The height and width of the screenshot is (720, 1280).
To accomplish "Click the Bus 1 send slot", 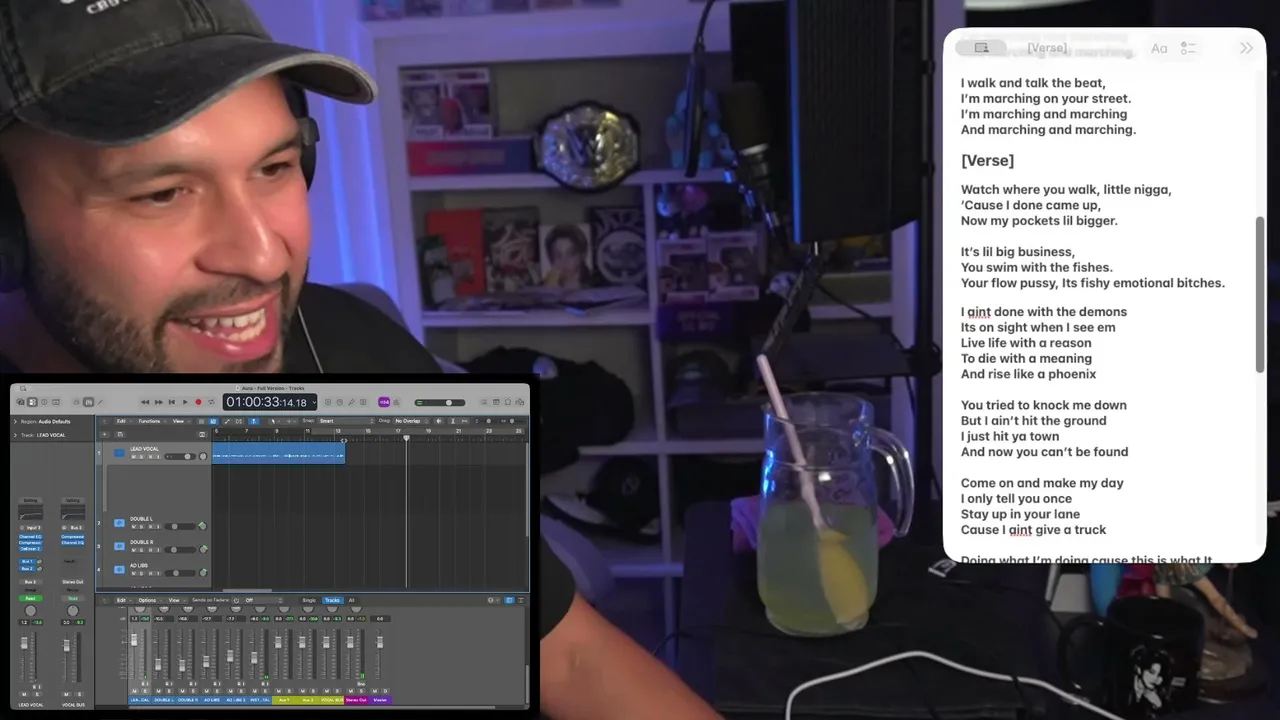I will coord(27,562).
